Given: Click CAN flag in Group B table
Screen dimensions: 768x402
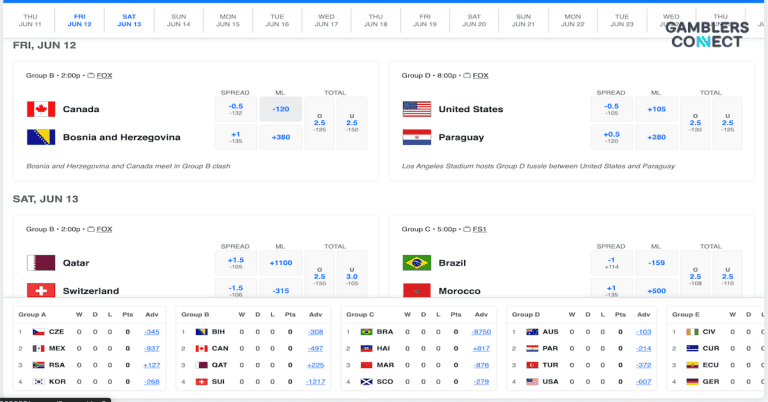Looking at the screenshot, I should click(202, 348).
